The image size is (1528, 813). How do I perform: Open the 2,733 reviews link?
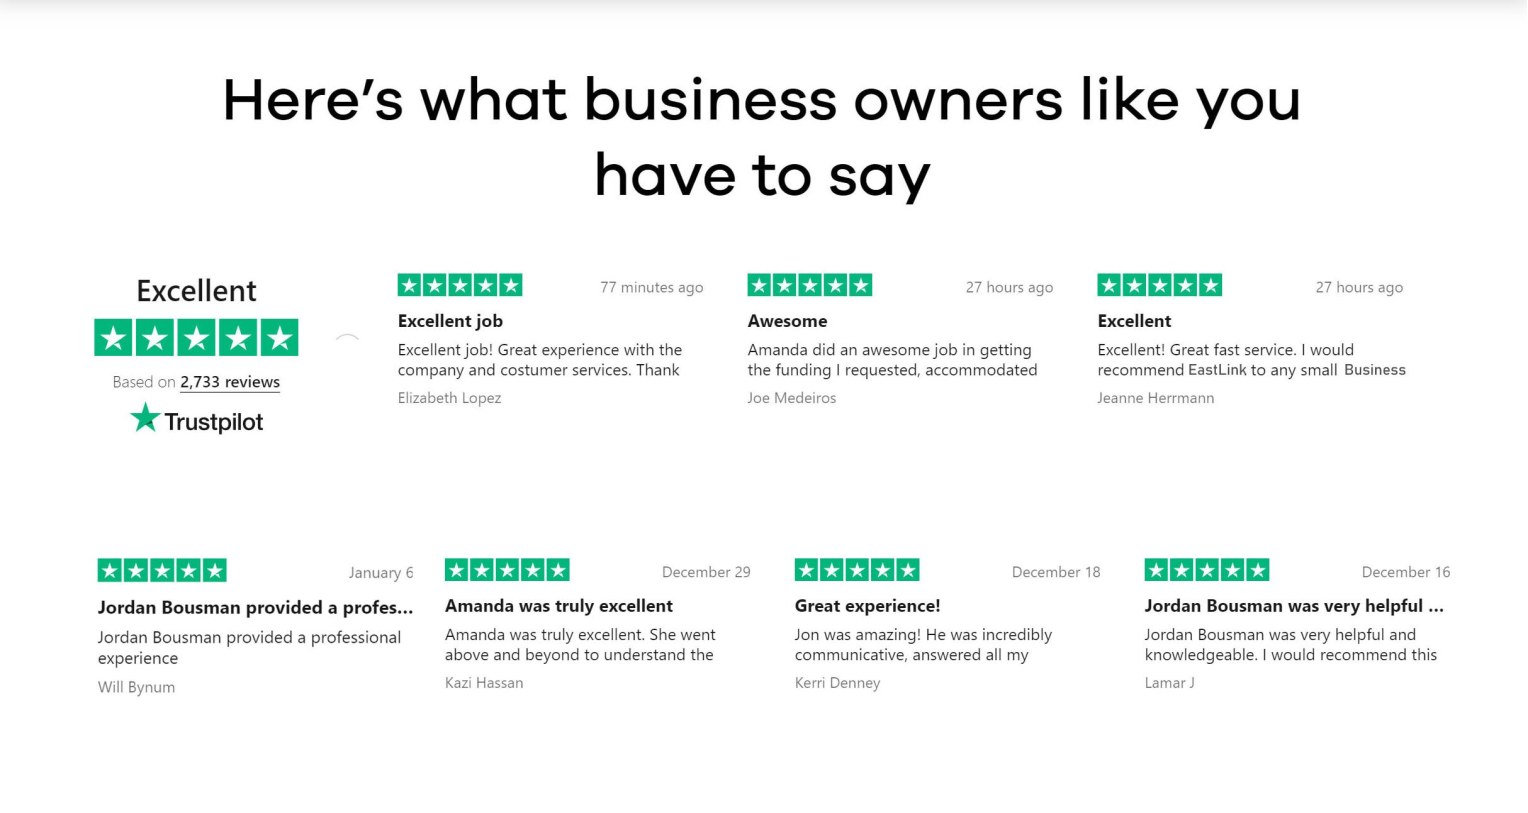(229, 382)
